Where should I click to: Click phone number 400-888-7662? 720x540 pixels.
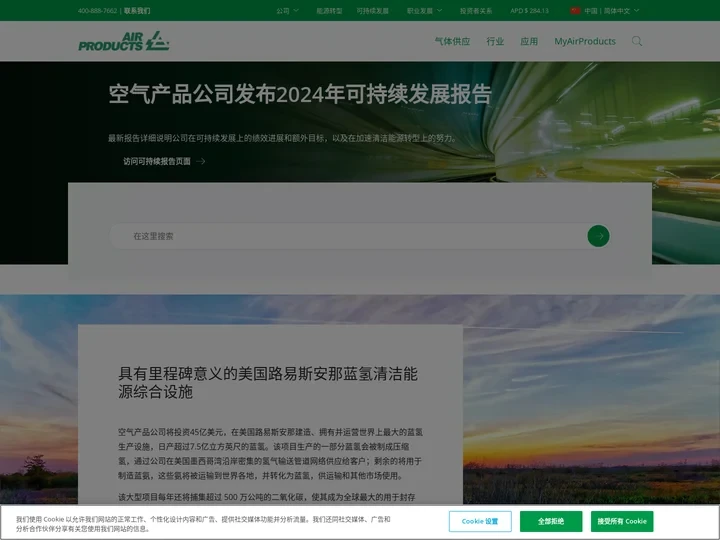click(97, 11)
